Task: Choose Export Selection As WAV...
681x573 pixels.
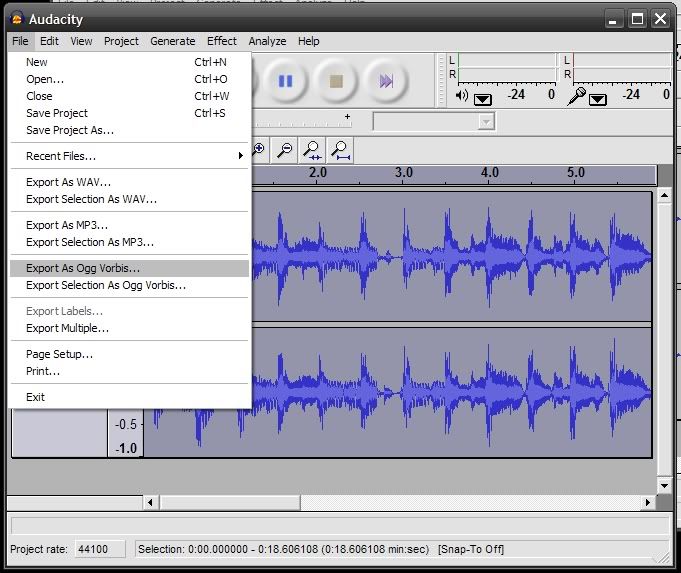Action: 129,199
